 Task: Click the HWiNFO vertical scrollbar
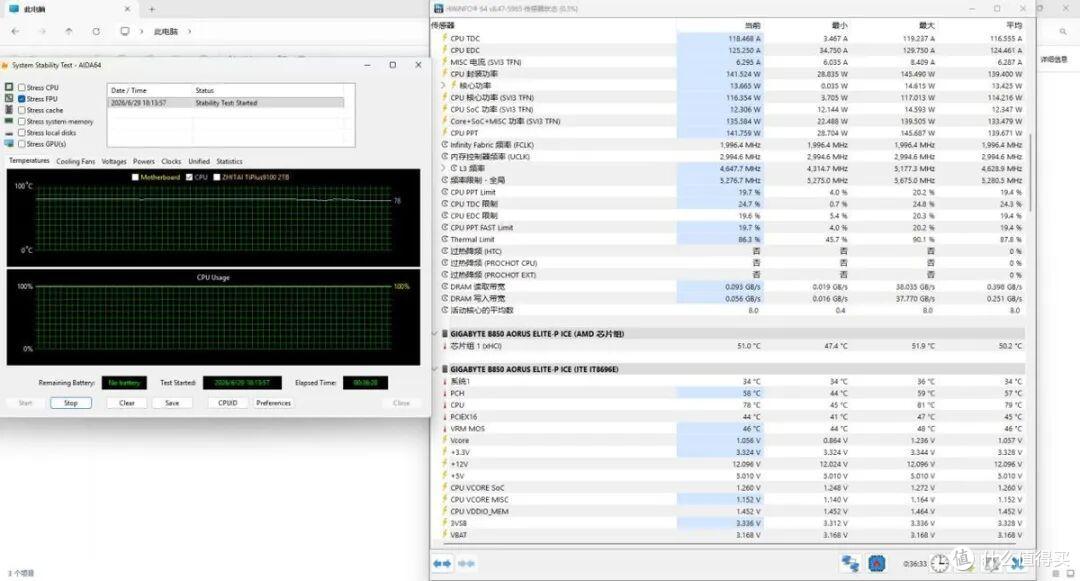[1030, 172]
